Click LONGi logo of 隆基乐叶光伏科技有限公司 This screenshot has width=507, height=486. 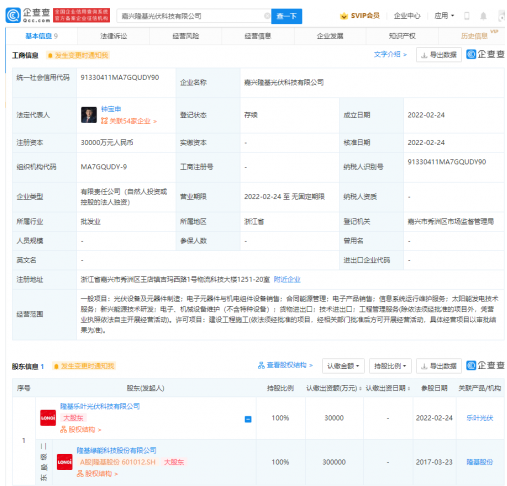pyautogui.click(x=48, y=418)
